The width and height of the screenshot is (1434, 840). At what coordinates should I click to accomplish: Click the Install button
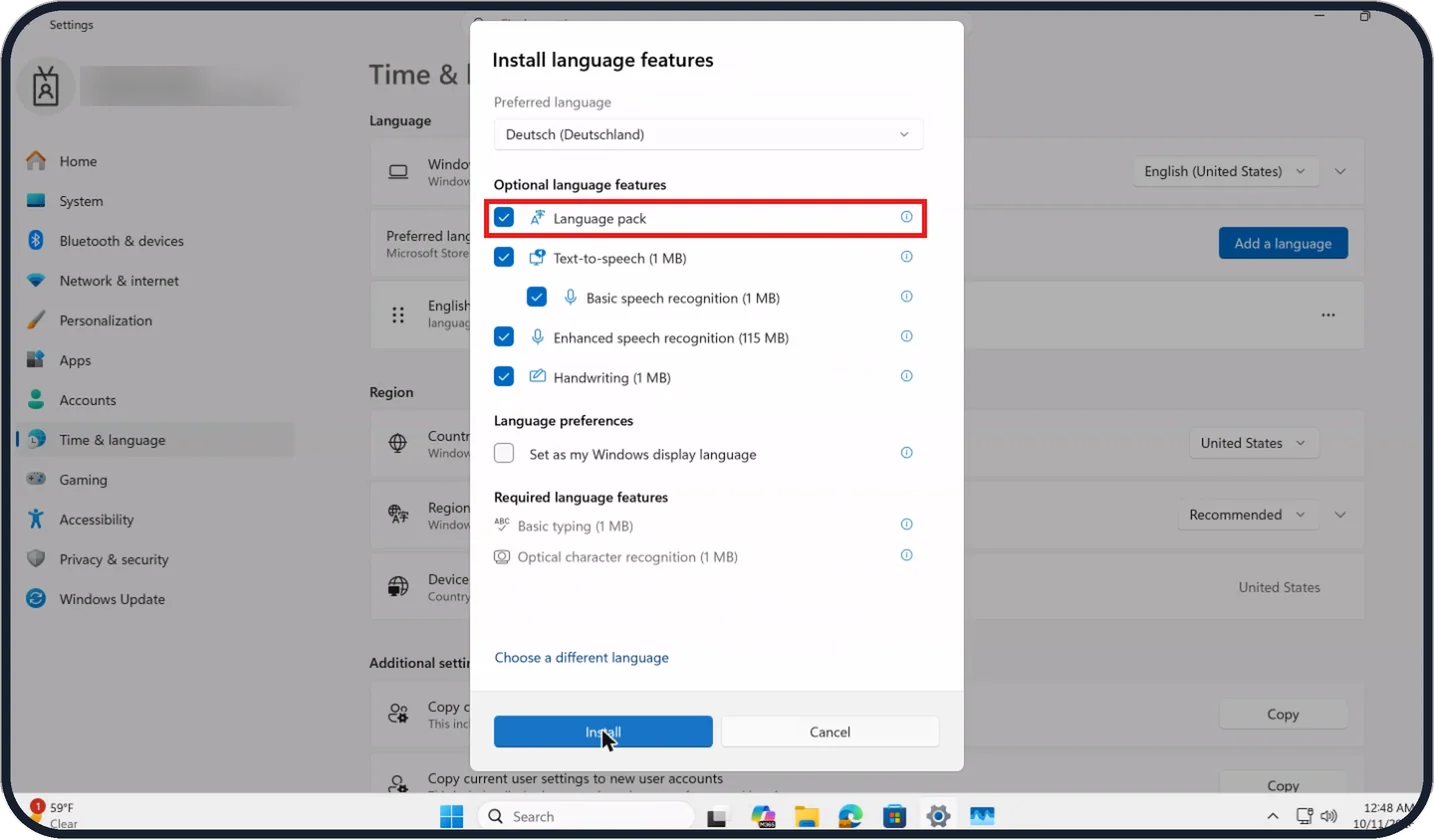[x=603, y=732]
